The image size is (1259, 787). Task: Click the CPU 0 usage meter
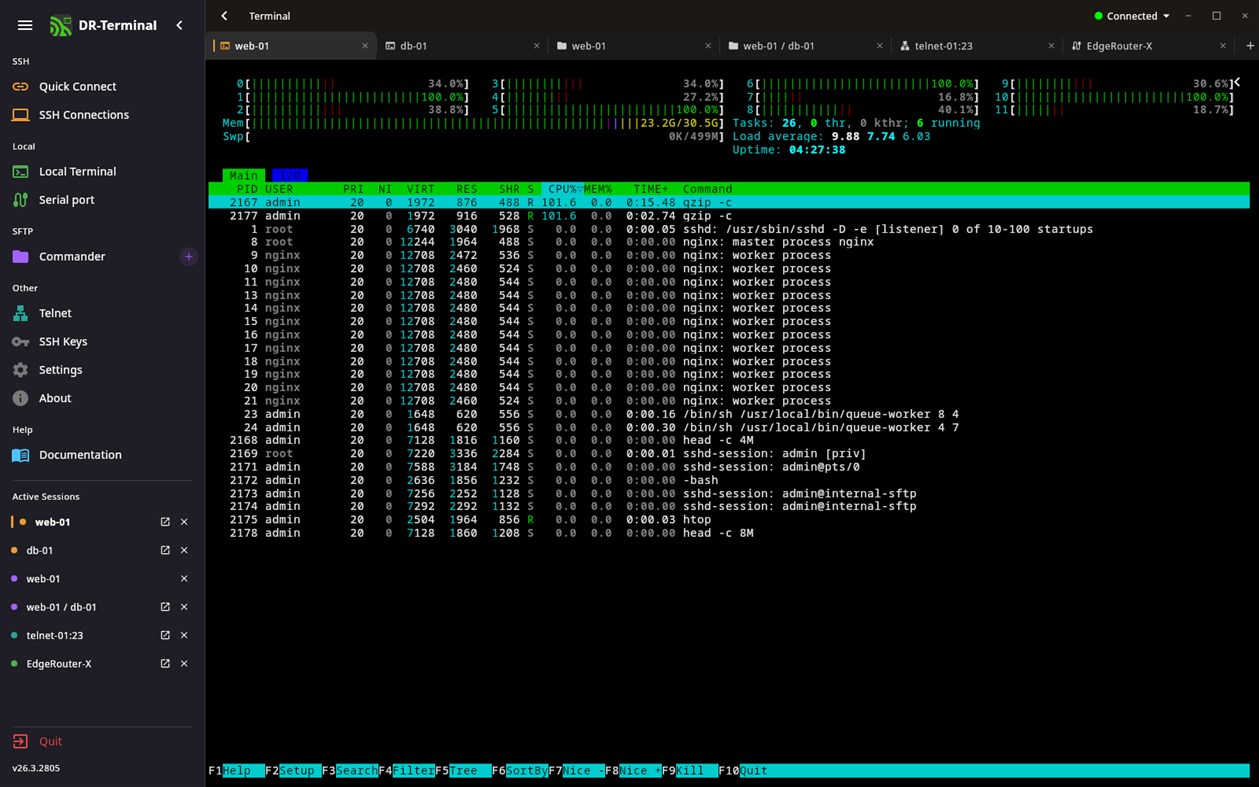click(353, 84)
